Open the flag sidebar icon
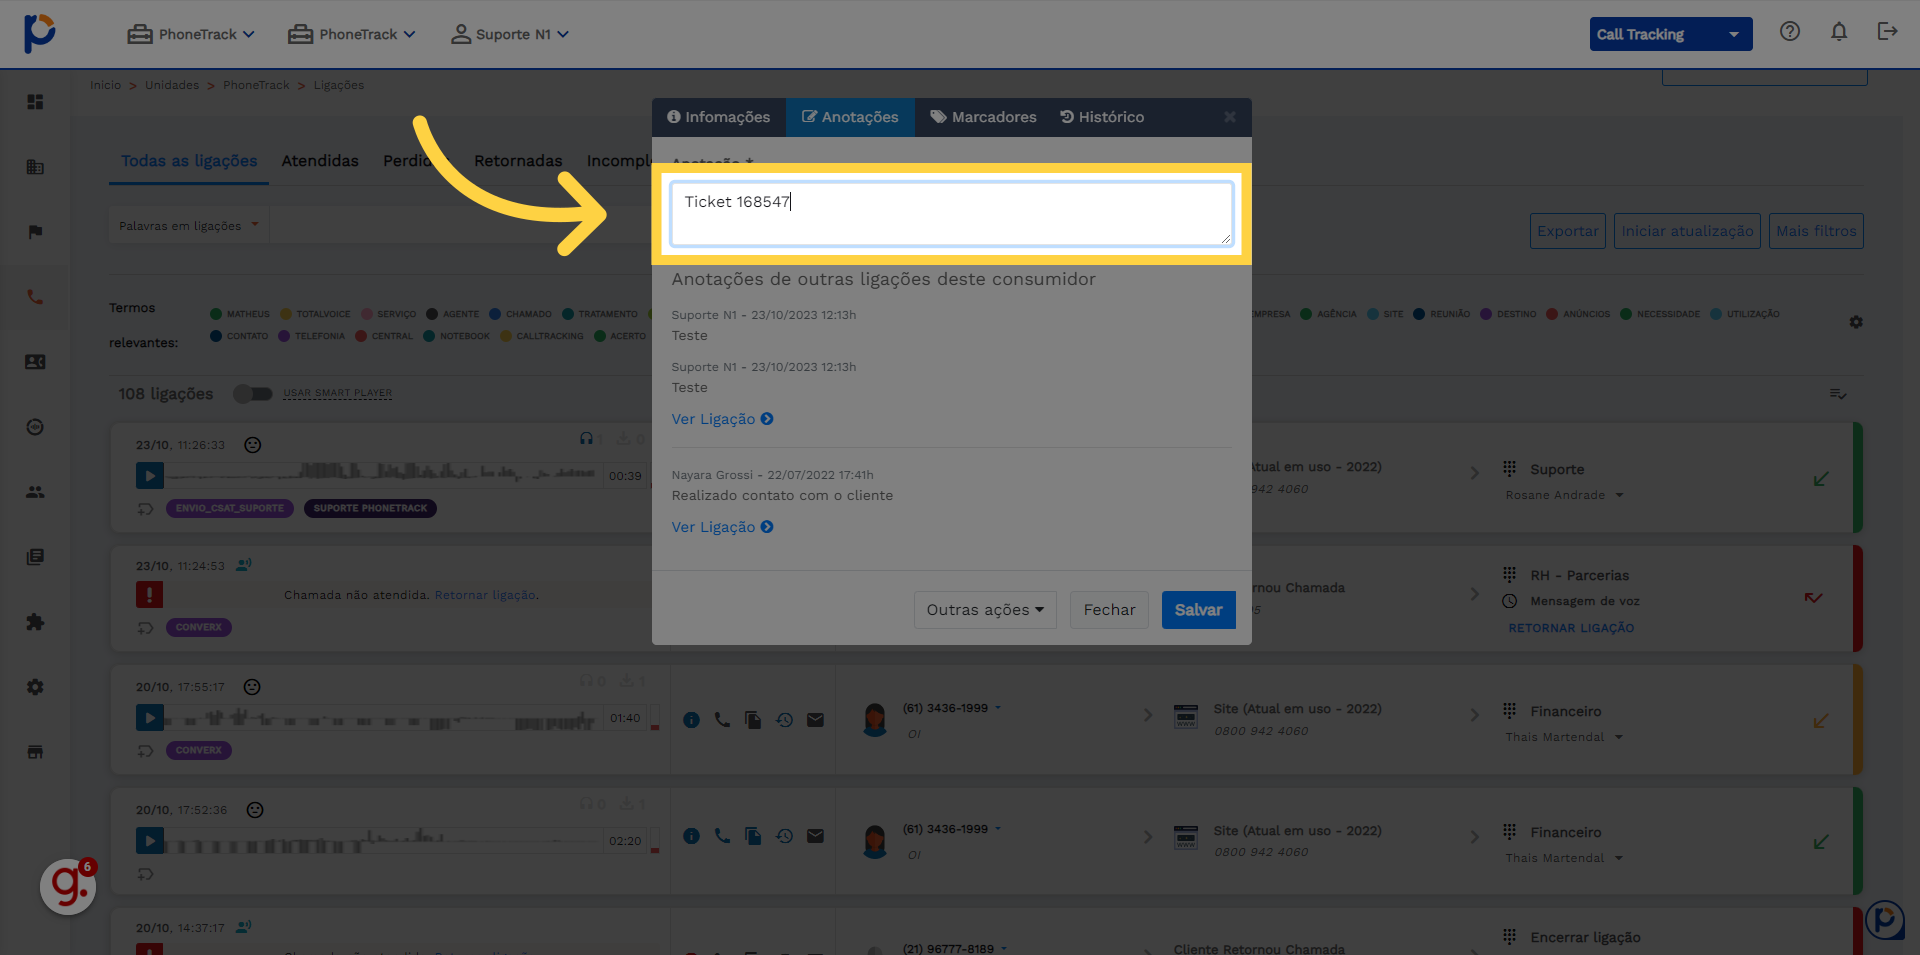Image resolution: width=1920 pixels, height=955 pixels. click(35, 232)
